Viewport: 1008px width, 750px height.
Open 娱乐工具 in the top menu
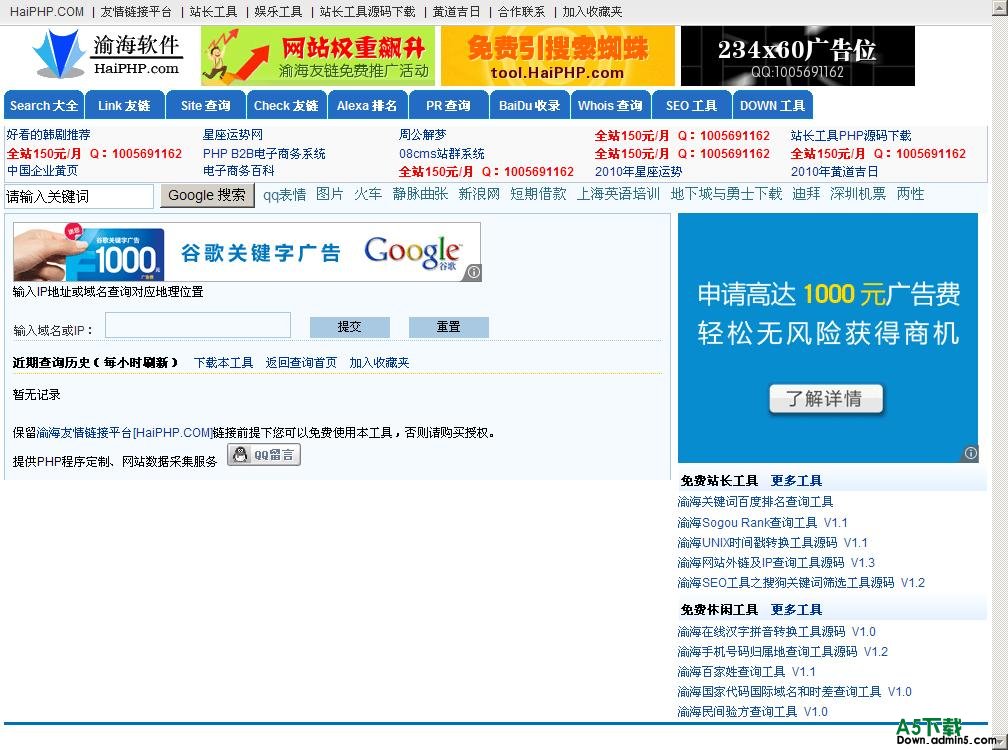click(x=278, y=12)
